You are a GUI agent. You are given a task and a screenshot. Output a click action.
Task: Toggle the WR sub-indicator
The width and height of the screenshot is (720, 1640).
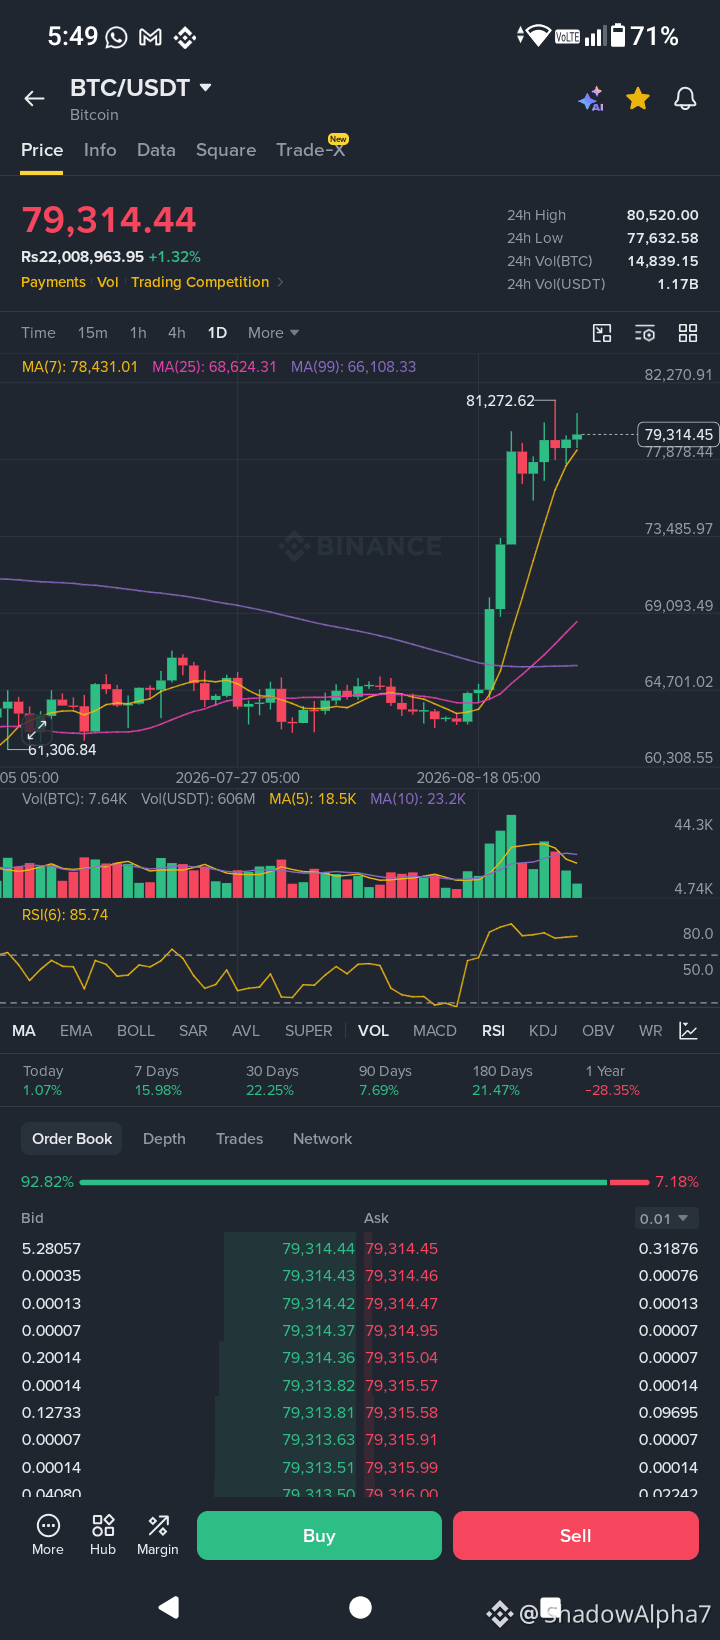point(651,1031)
